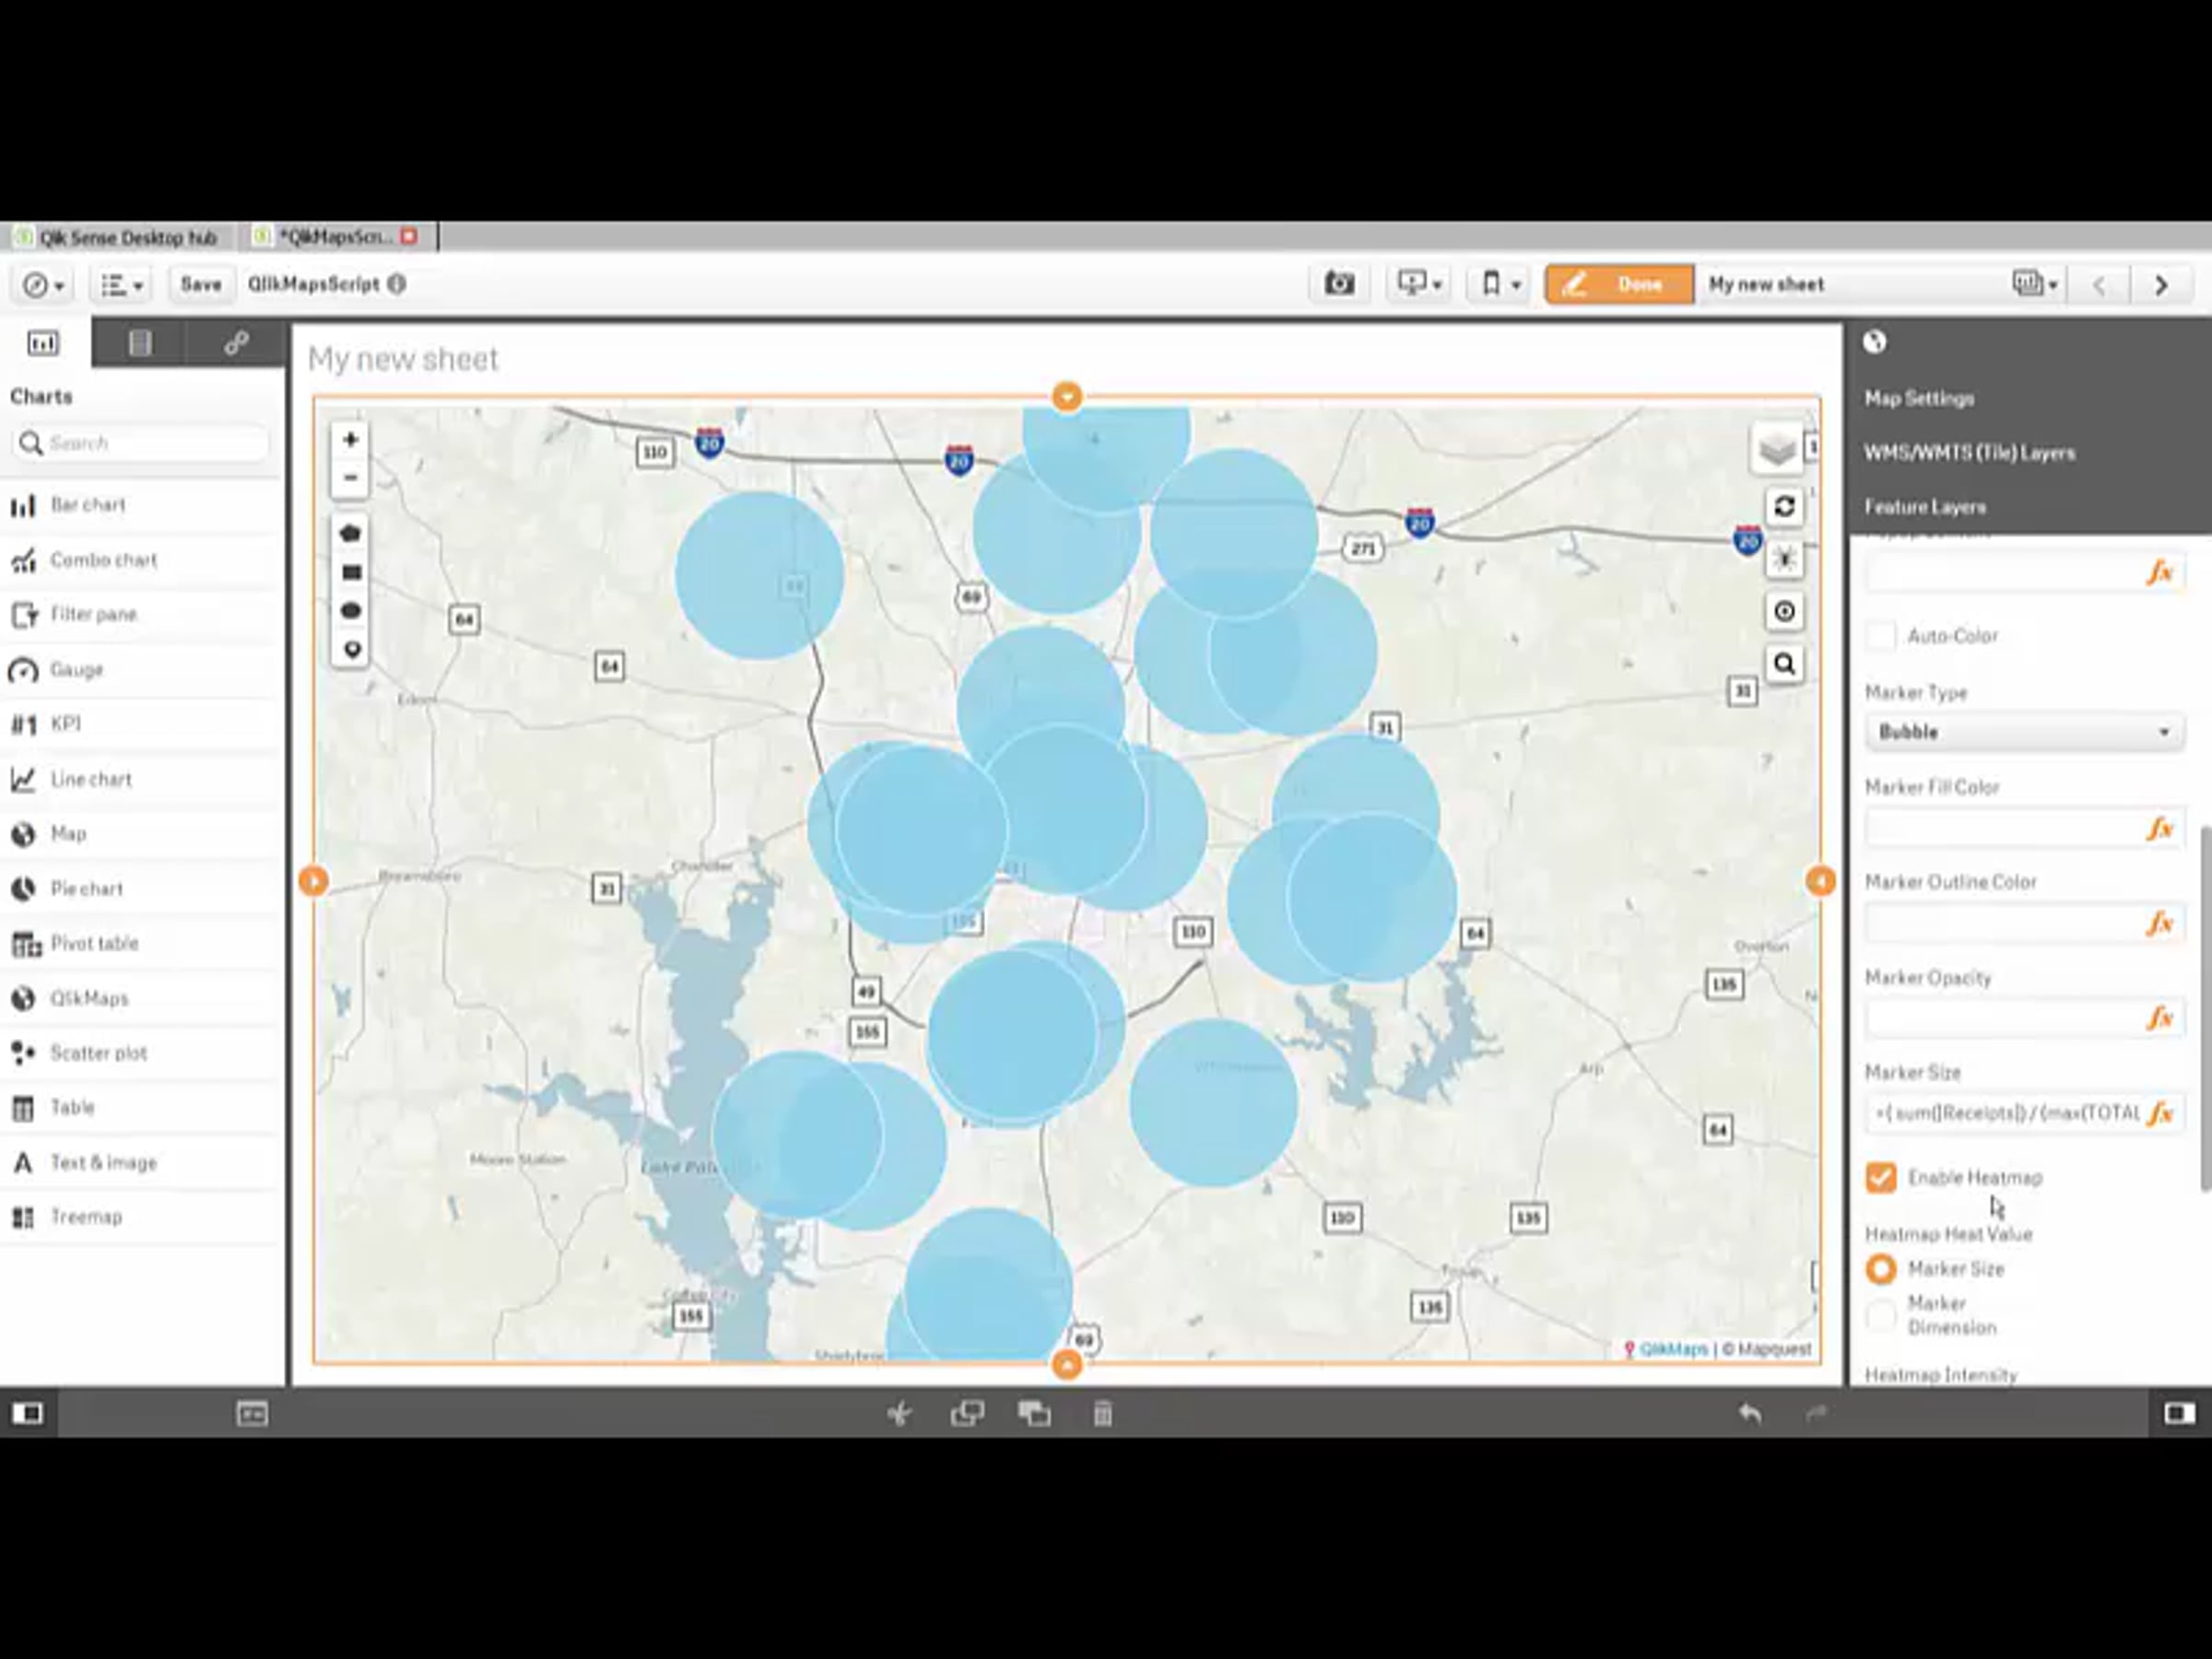Click the copy icon in bottom toolbar
Viewport: 2212px width, 1659px height.
(967, 1413)
